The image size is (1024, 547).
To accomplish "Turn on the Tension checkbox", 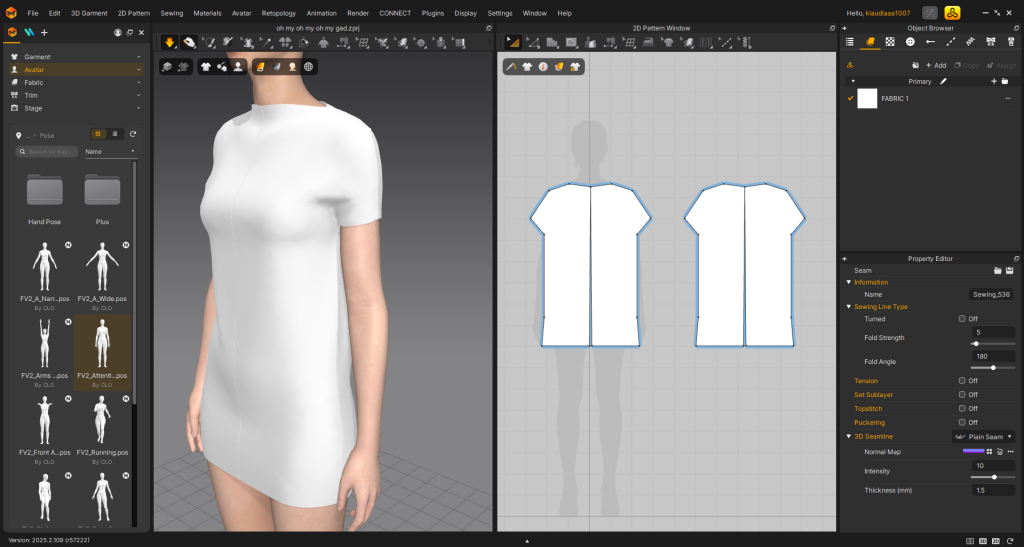I will pyautogui.click(x=962, y=380).
